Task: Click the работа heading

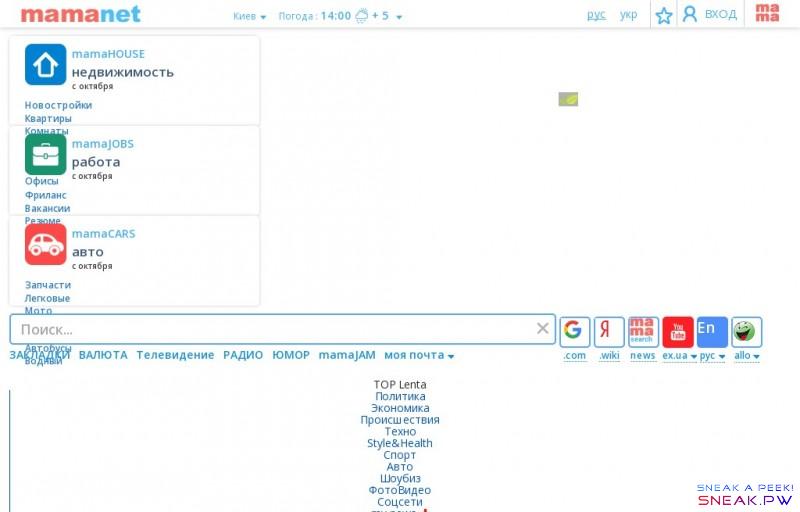Action: point(96,162)
